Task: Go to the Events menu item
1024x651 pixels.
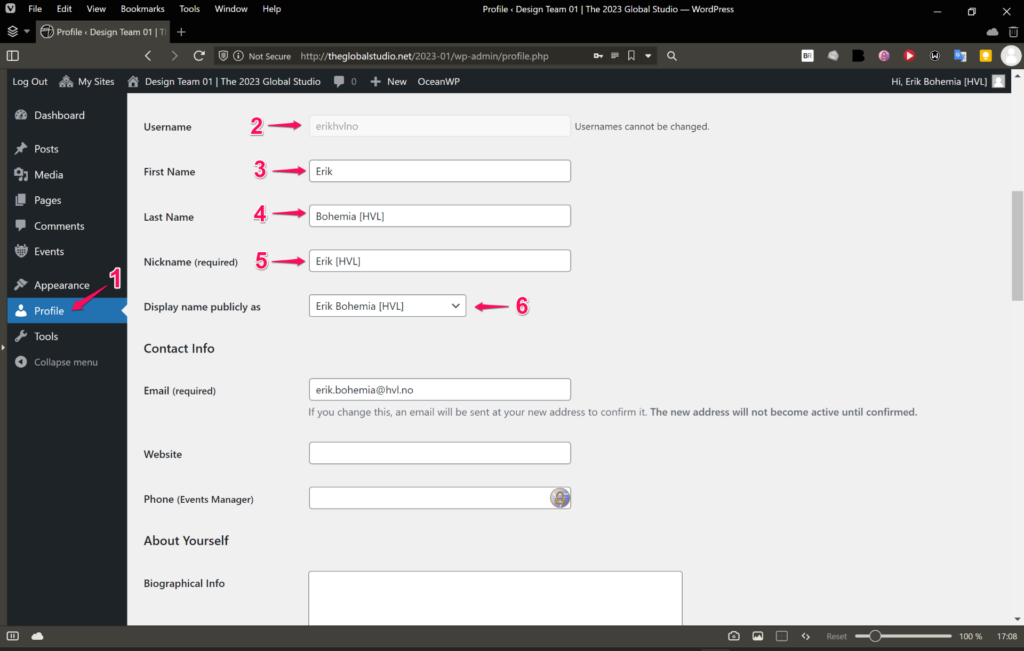Action: [x=48, y=252]
